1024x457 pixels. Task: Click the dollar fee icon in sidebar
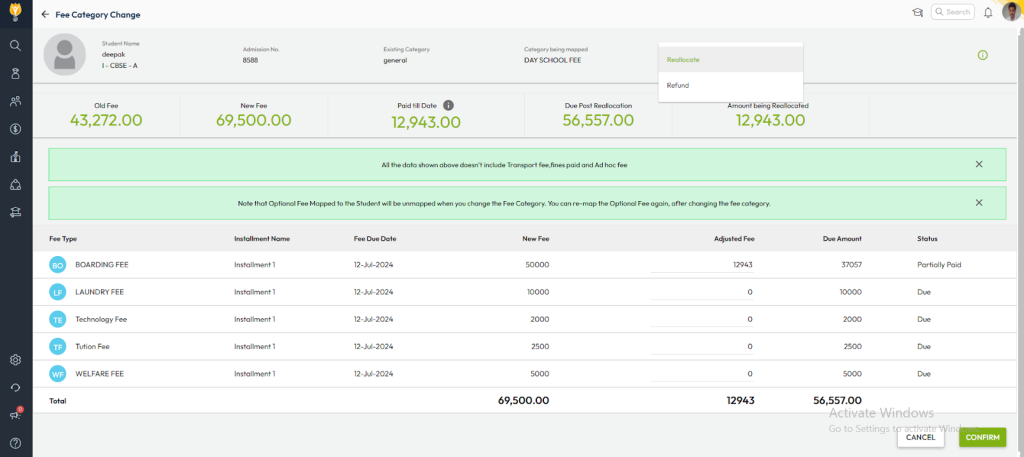coord(16,128)
